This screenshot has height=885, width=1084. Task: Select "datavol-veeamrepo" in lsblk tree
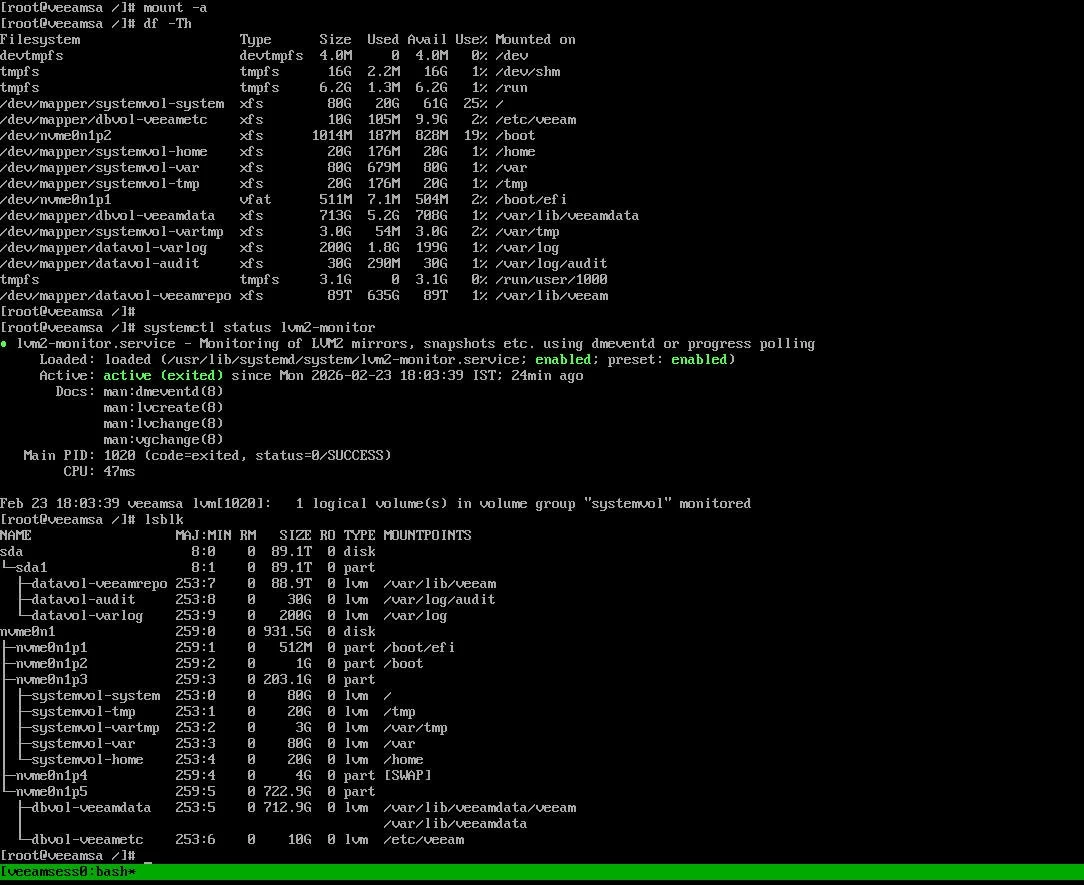point(100,584)
